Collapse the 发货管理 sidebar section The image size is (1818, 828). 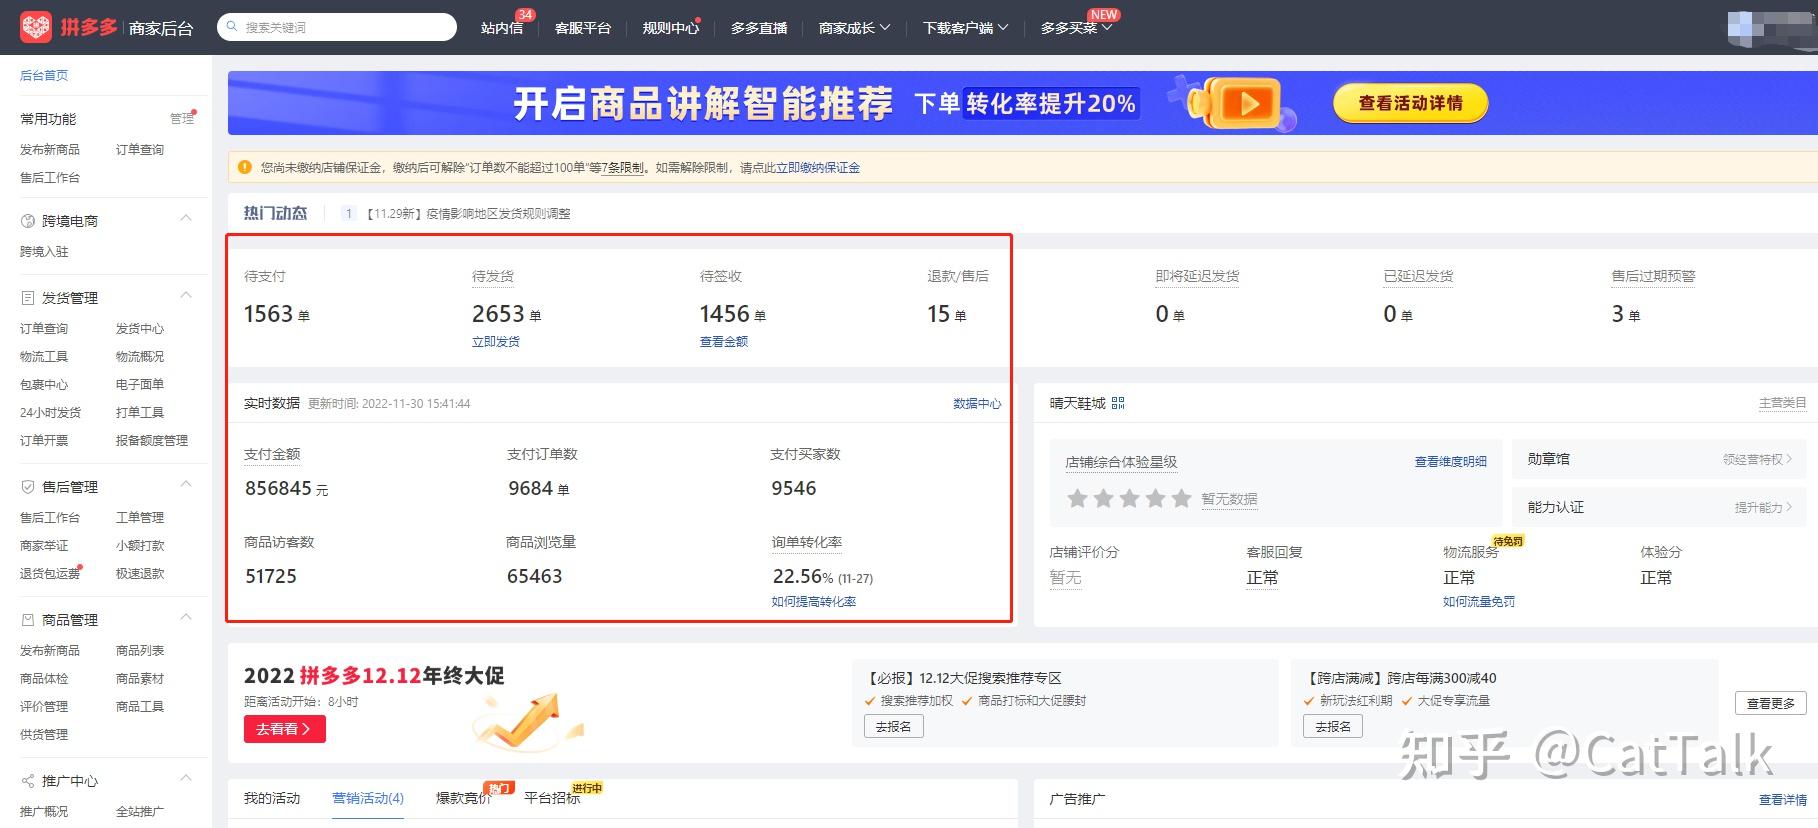(x=186, y=297)
